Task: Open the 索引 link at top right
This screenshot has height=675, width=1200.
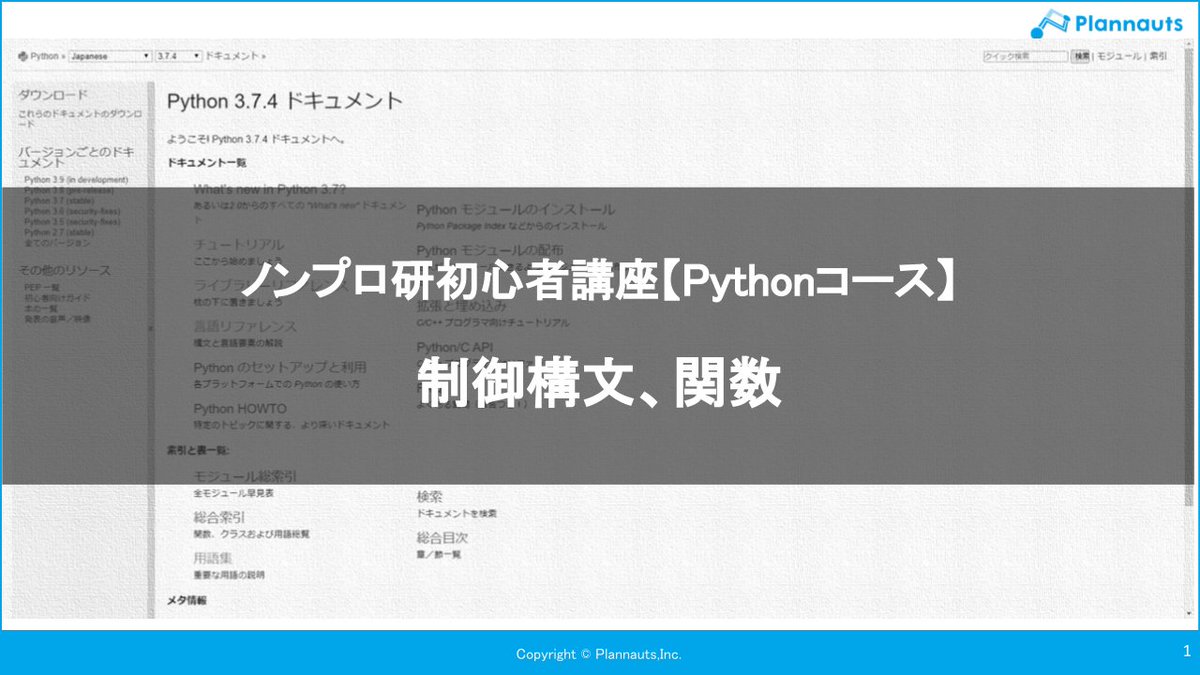Action: click(1158, 57)
